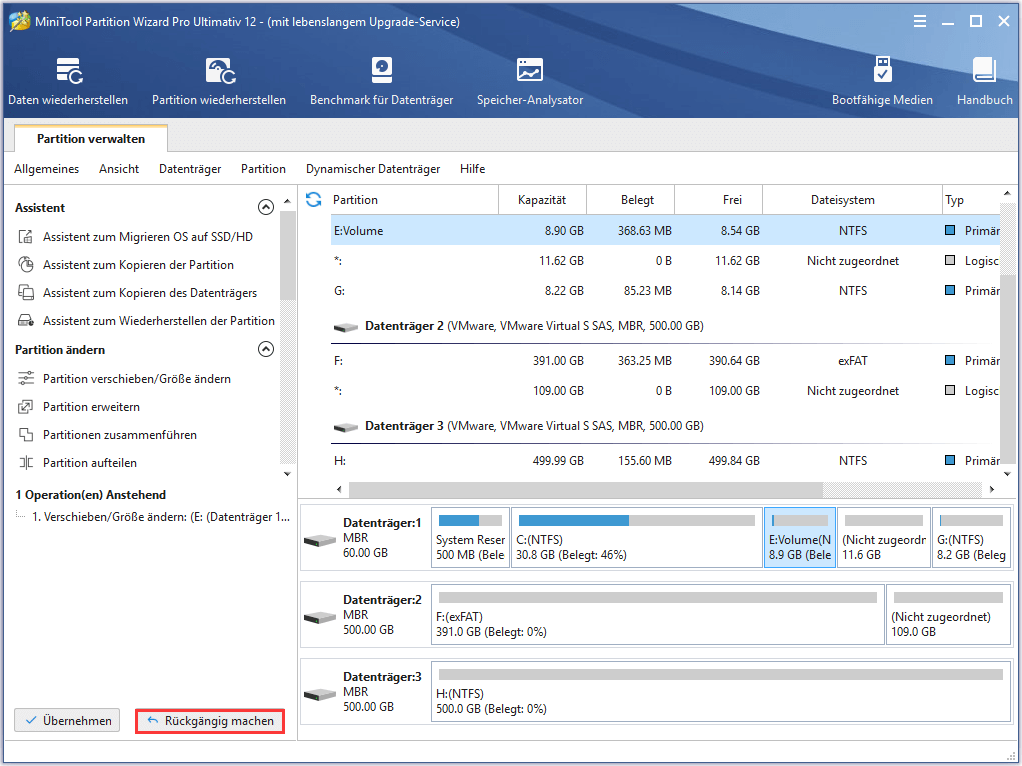Sort by Kapazität column header
Screen dimensions: 1022x766
point(542,200)
